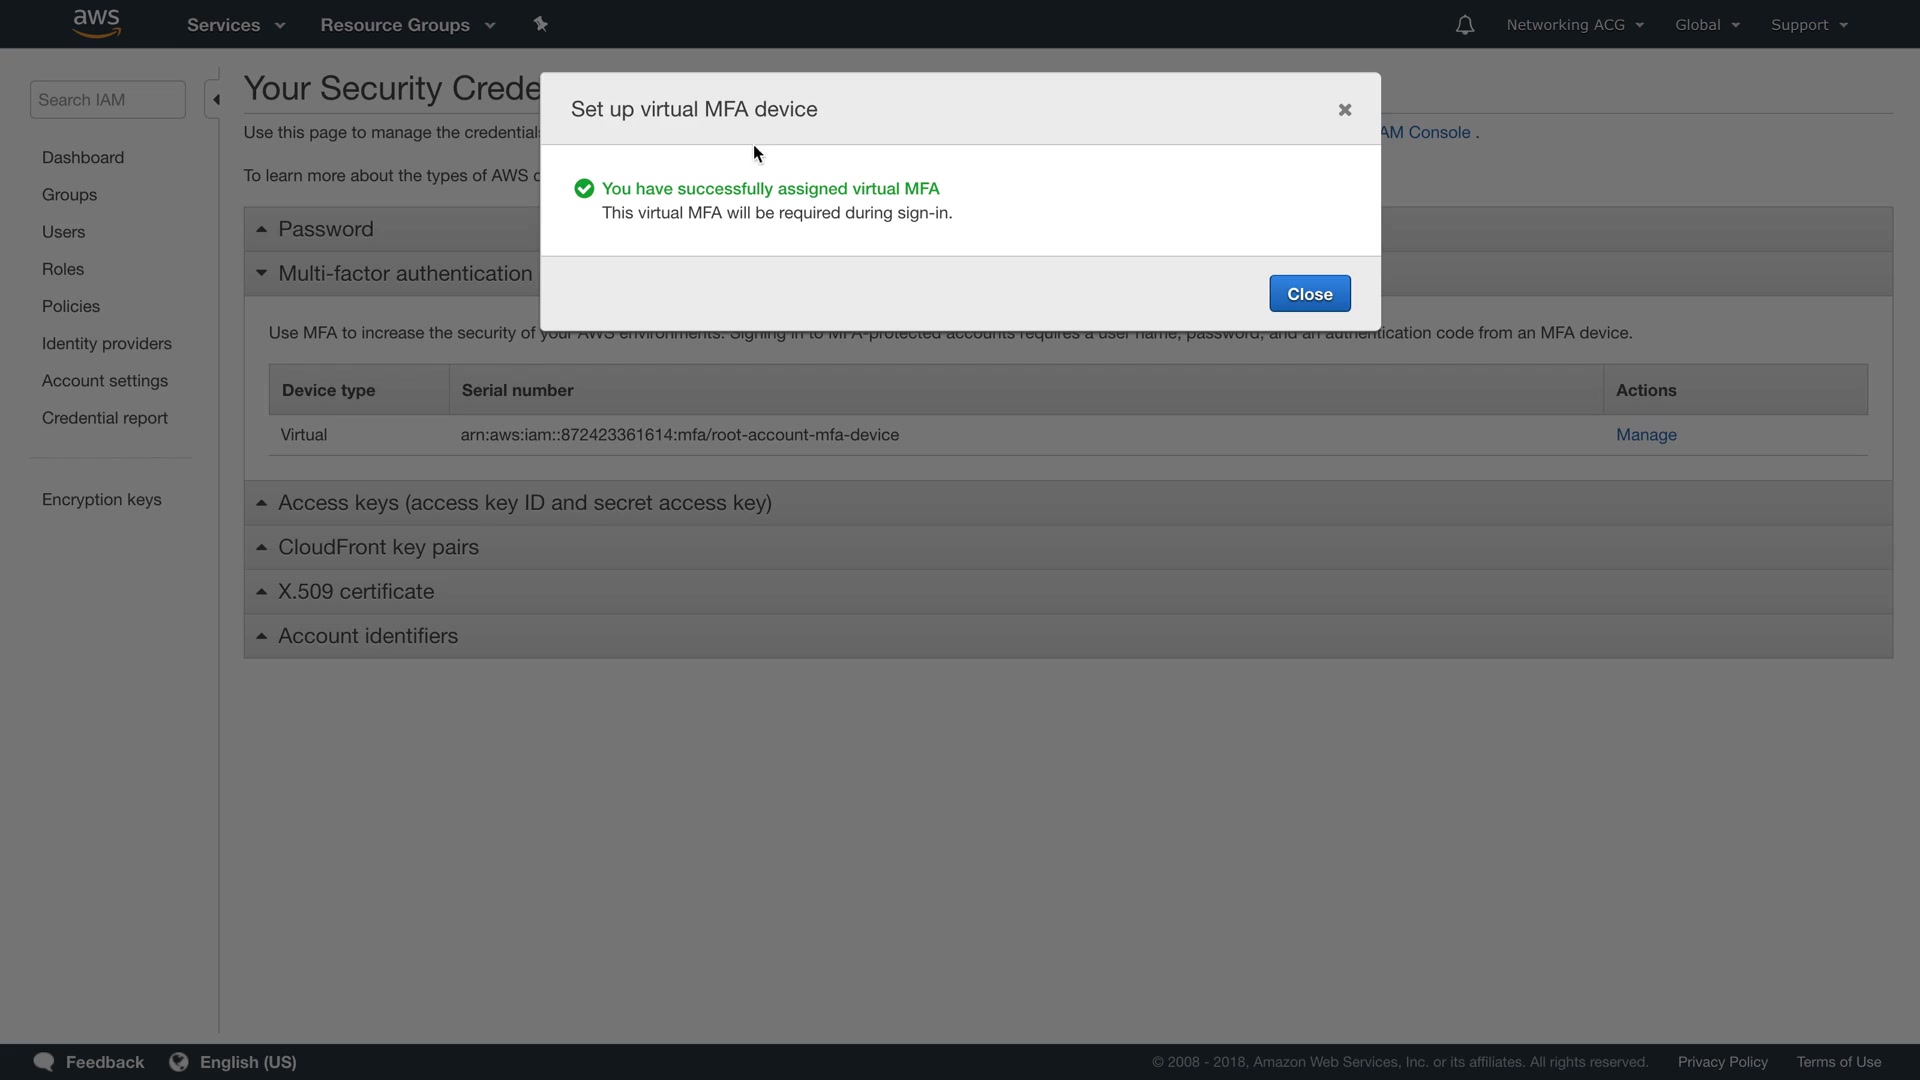The height and width of the screenshot is (1080, 1920).
Task: Expand the Account identifiers section
Action: point(367,636)
